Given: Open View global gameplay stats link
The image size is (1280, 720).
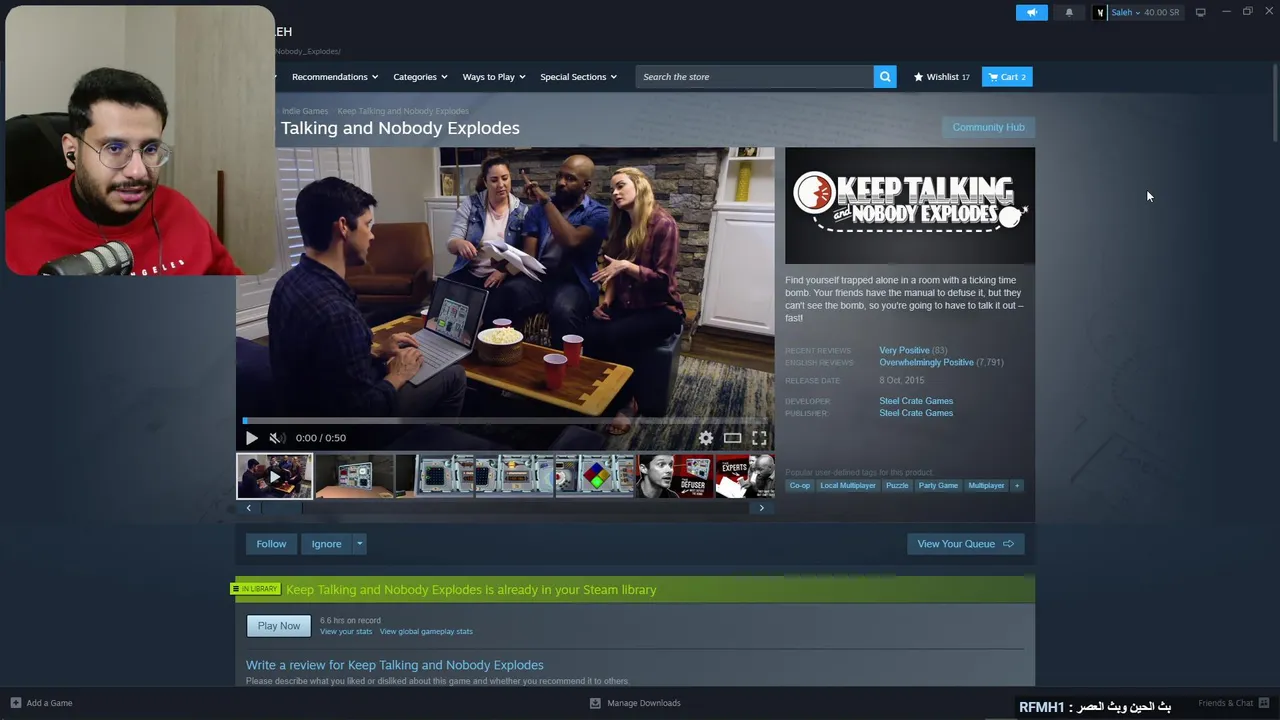Looking at the screenshot, I should 426,632.
